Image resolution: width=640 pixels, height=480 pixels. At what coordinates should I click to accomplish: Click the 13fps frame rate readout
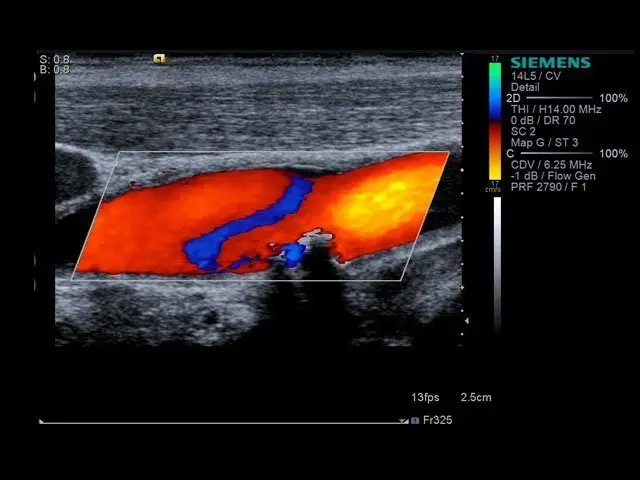[427, 398]
